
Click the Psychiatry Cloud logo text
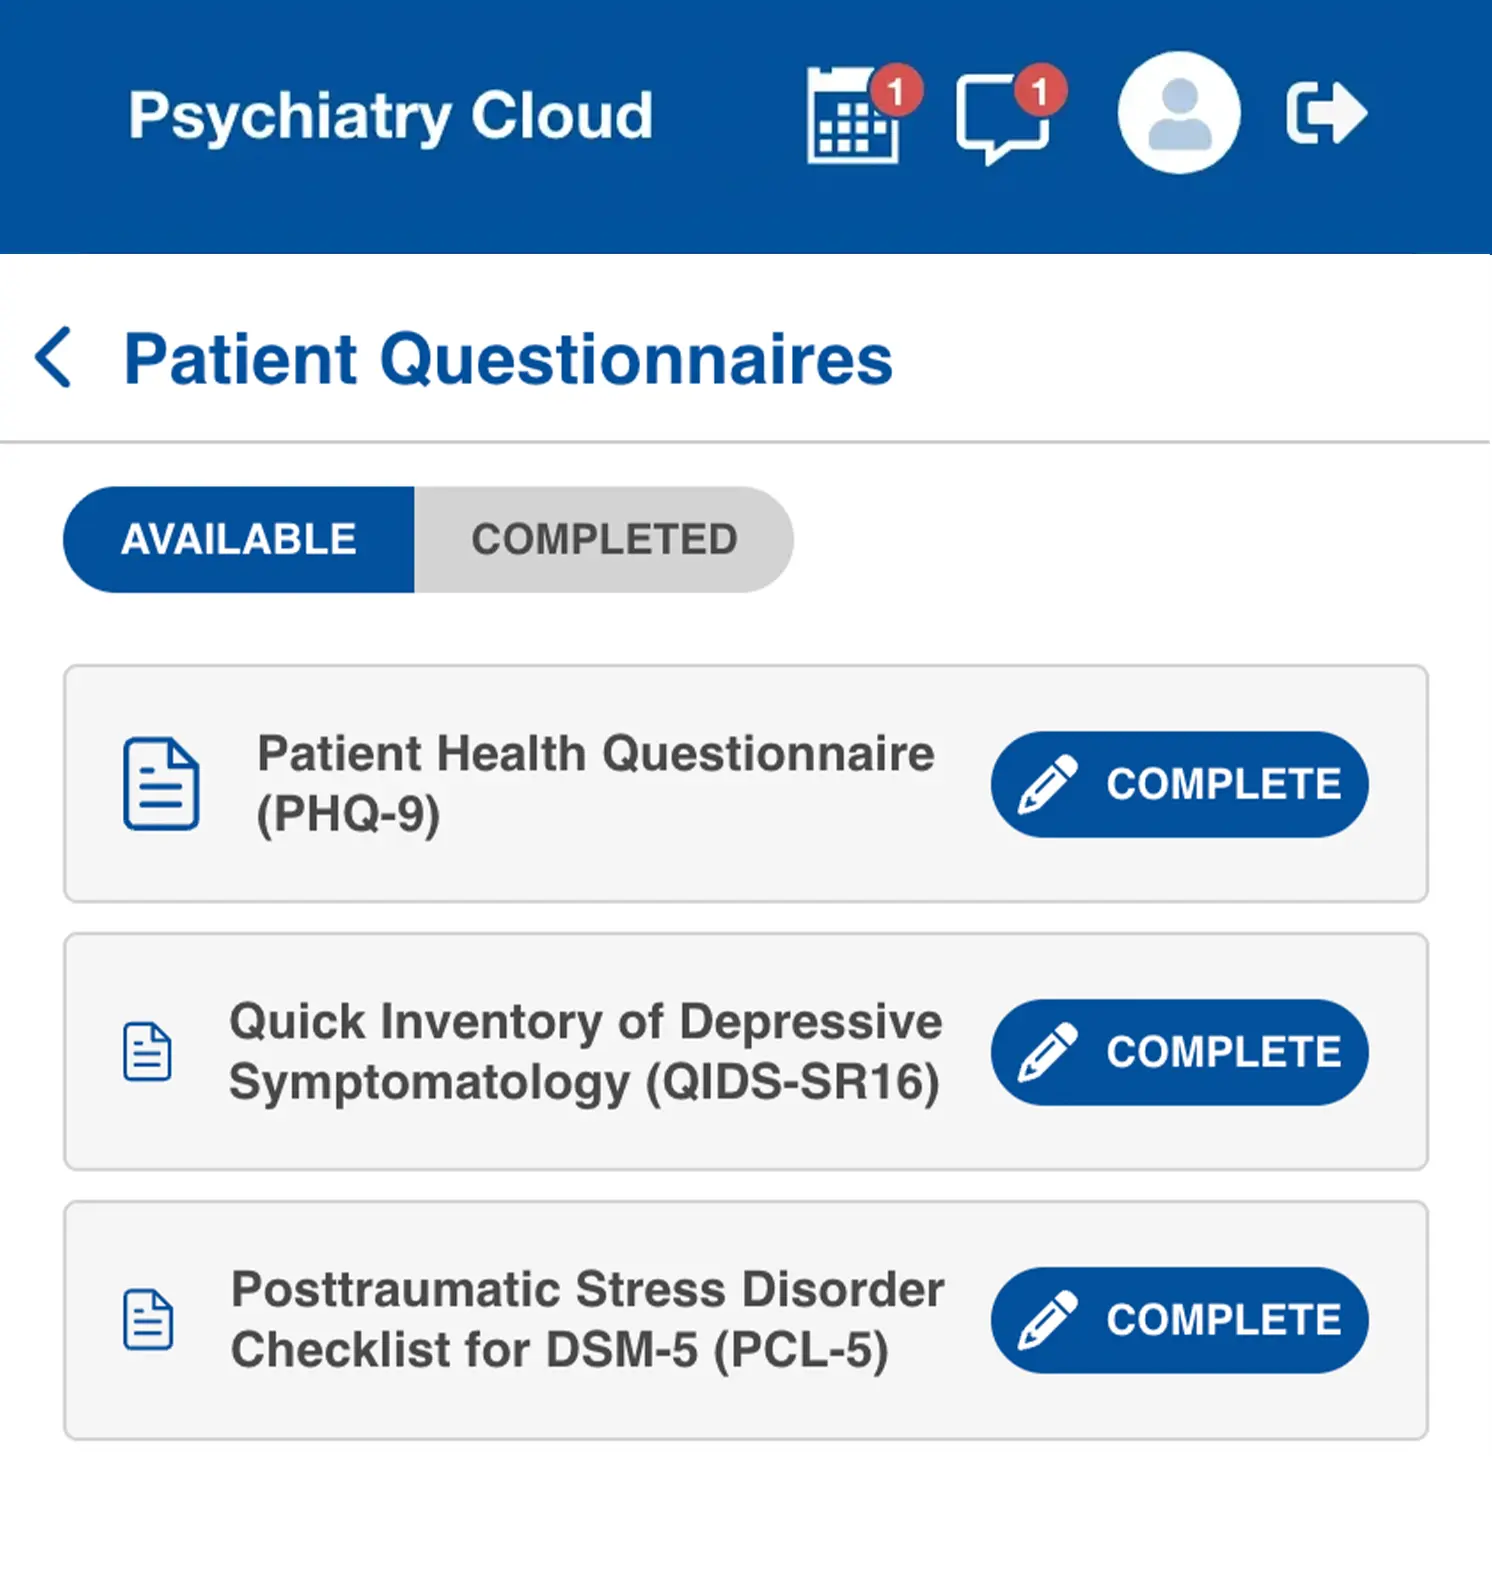click(390, 116)
